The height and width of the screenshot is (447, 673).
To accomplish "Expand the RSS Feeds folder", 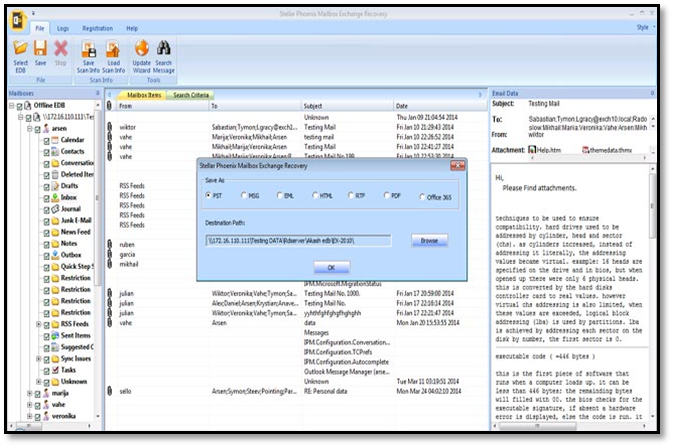I will point(39,324).
